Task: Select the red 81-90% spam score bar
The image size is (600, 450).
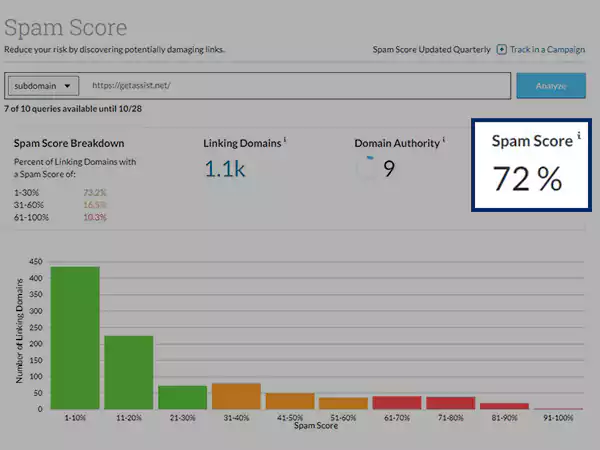Action: coord(504,406)
